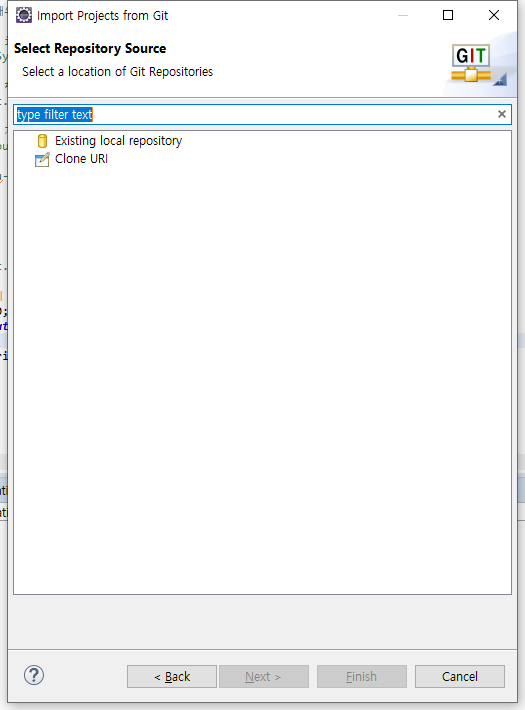The image size is (525, 710).
Task: Close the Import Projects from Git window
Action: click(x=494, y=15)
